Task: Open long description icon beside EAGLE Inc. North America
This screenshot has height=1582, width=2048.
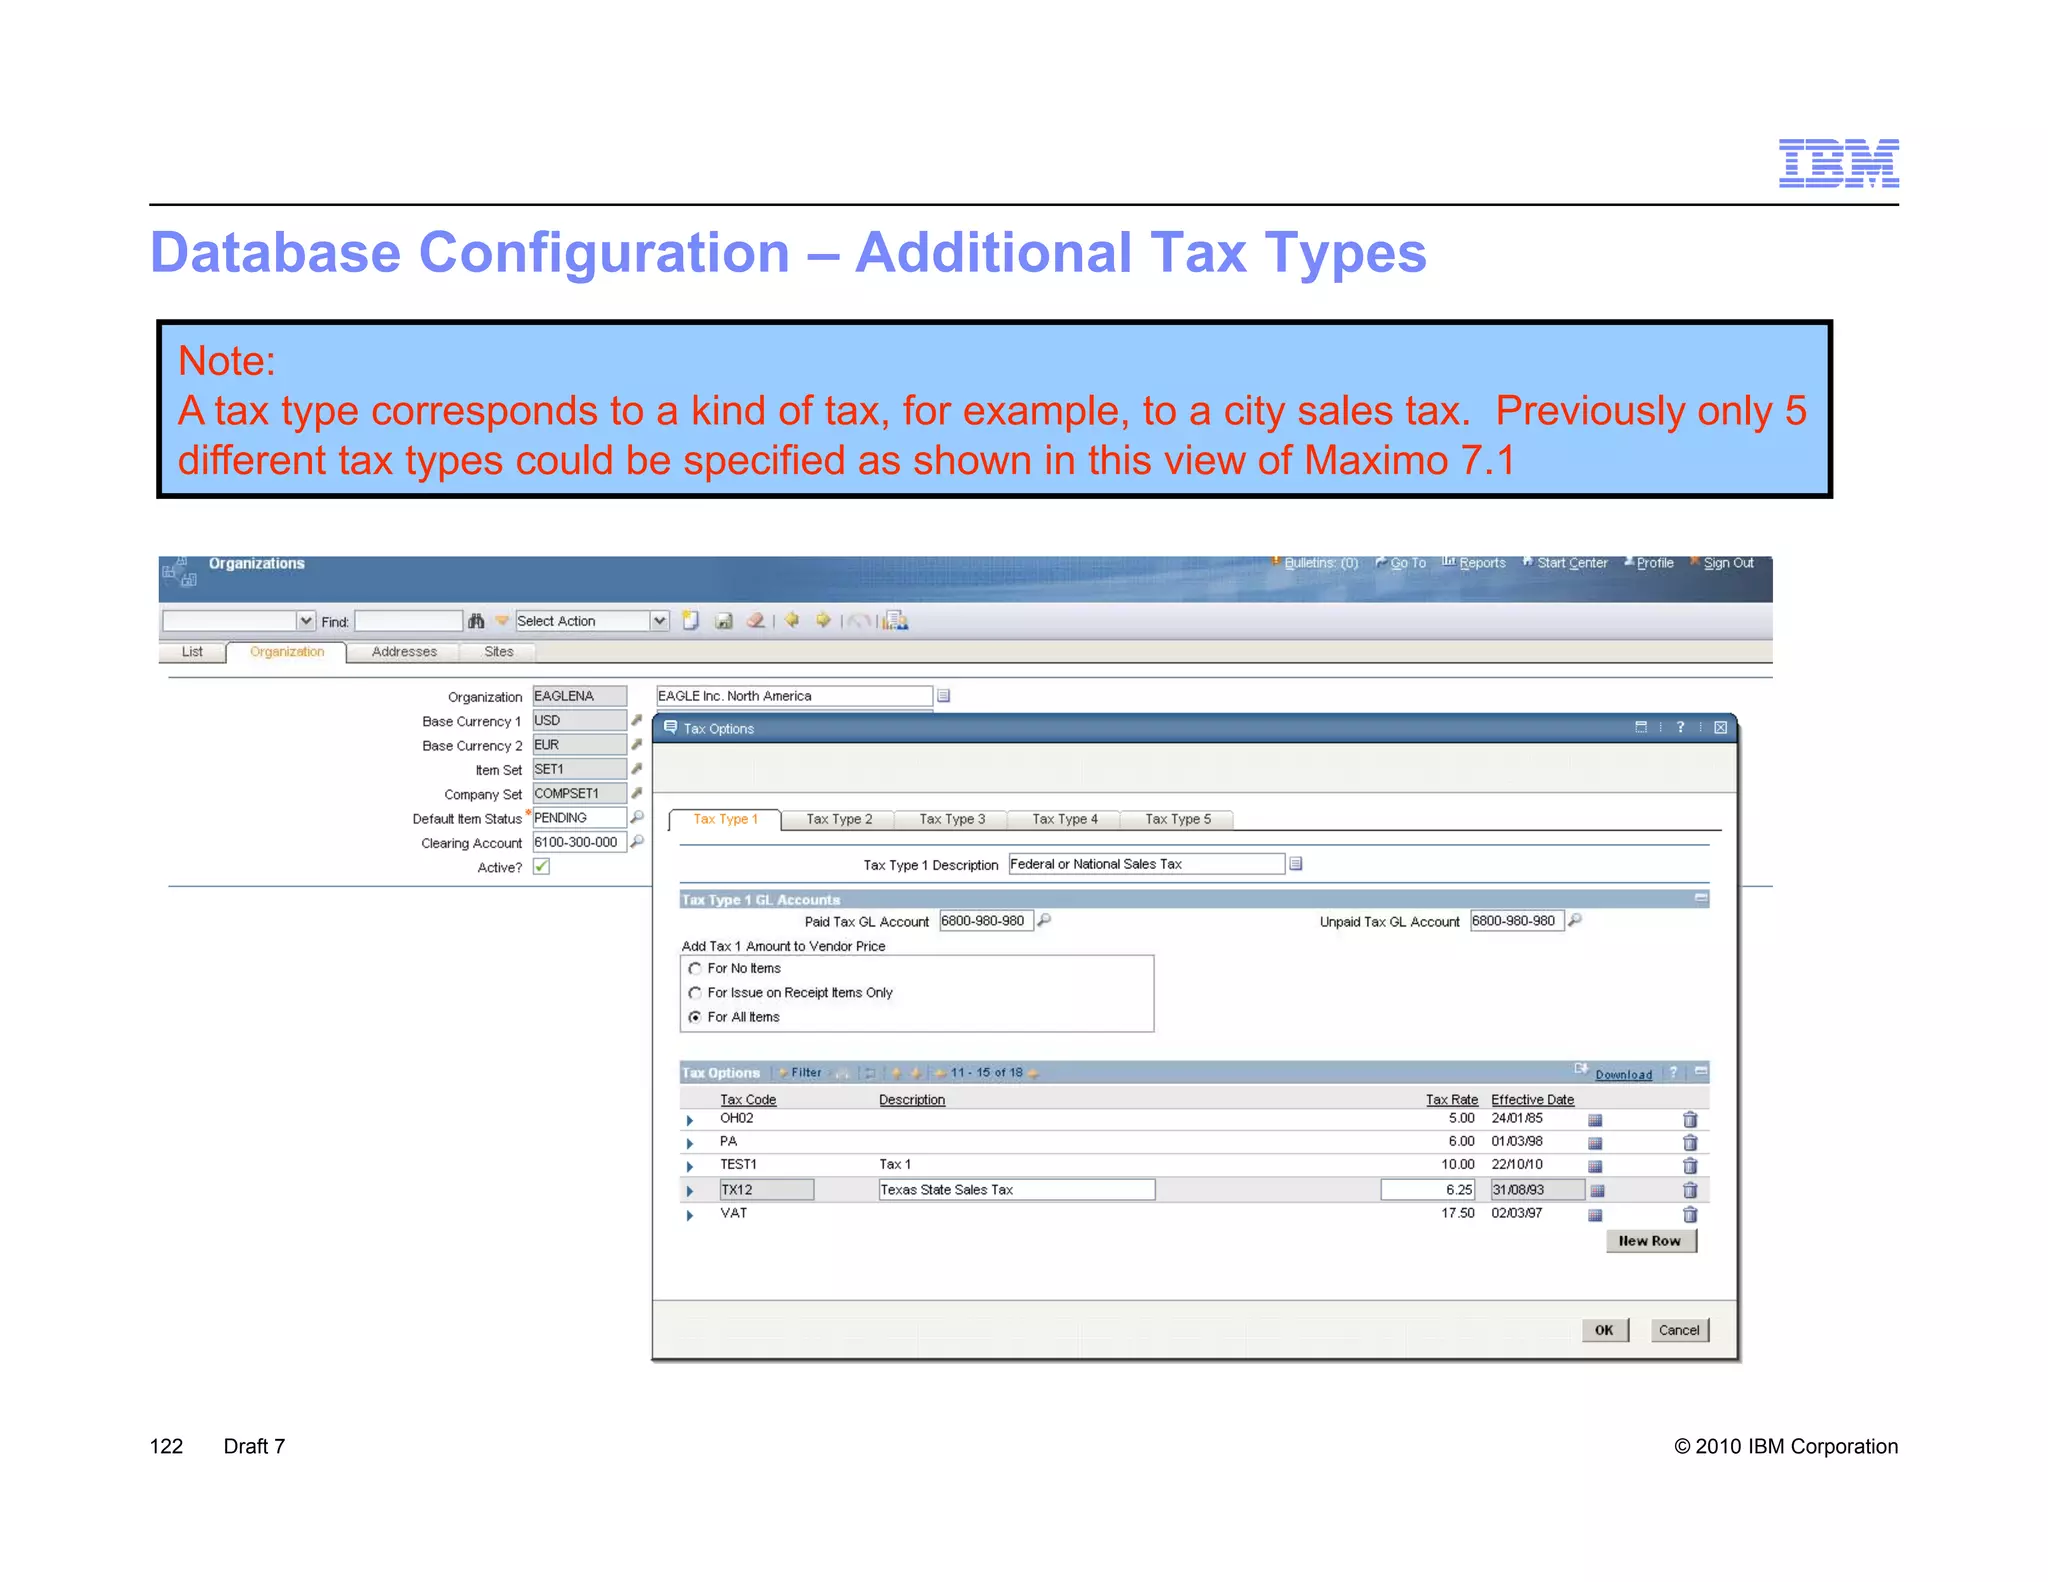Action: pyautogui.click(x=943, y=696)
